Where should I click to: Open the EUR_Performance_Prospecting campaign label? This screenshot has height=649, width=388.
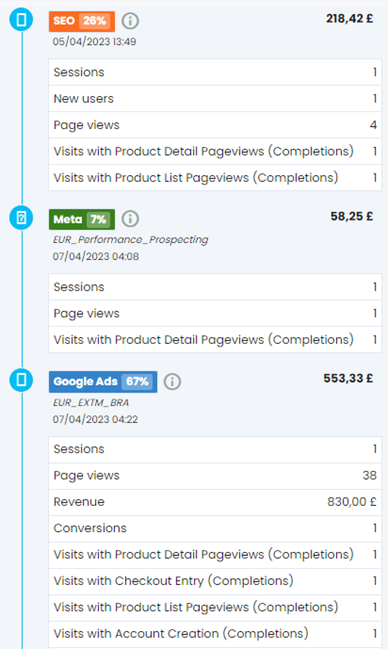(130, 240)
